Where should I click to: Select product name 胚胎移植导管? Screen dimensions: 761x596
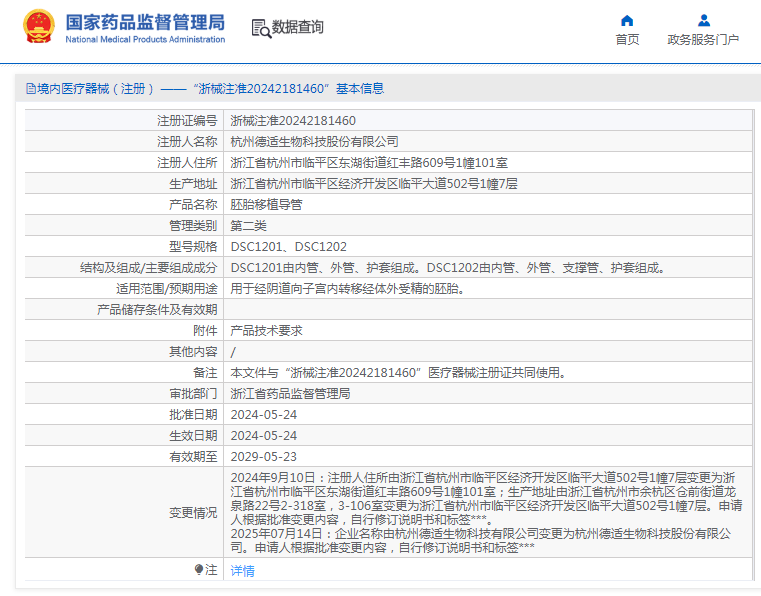tap(266, 204)
